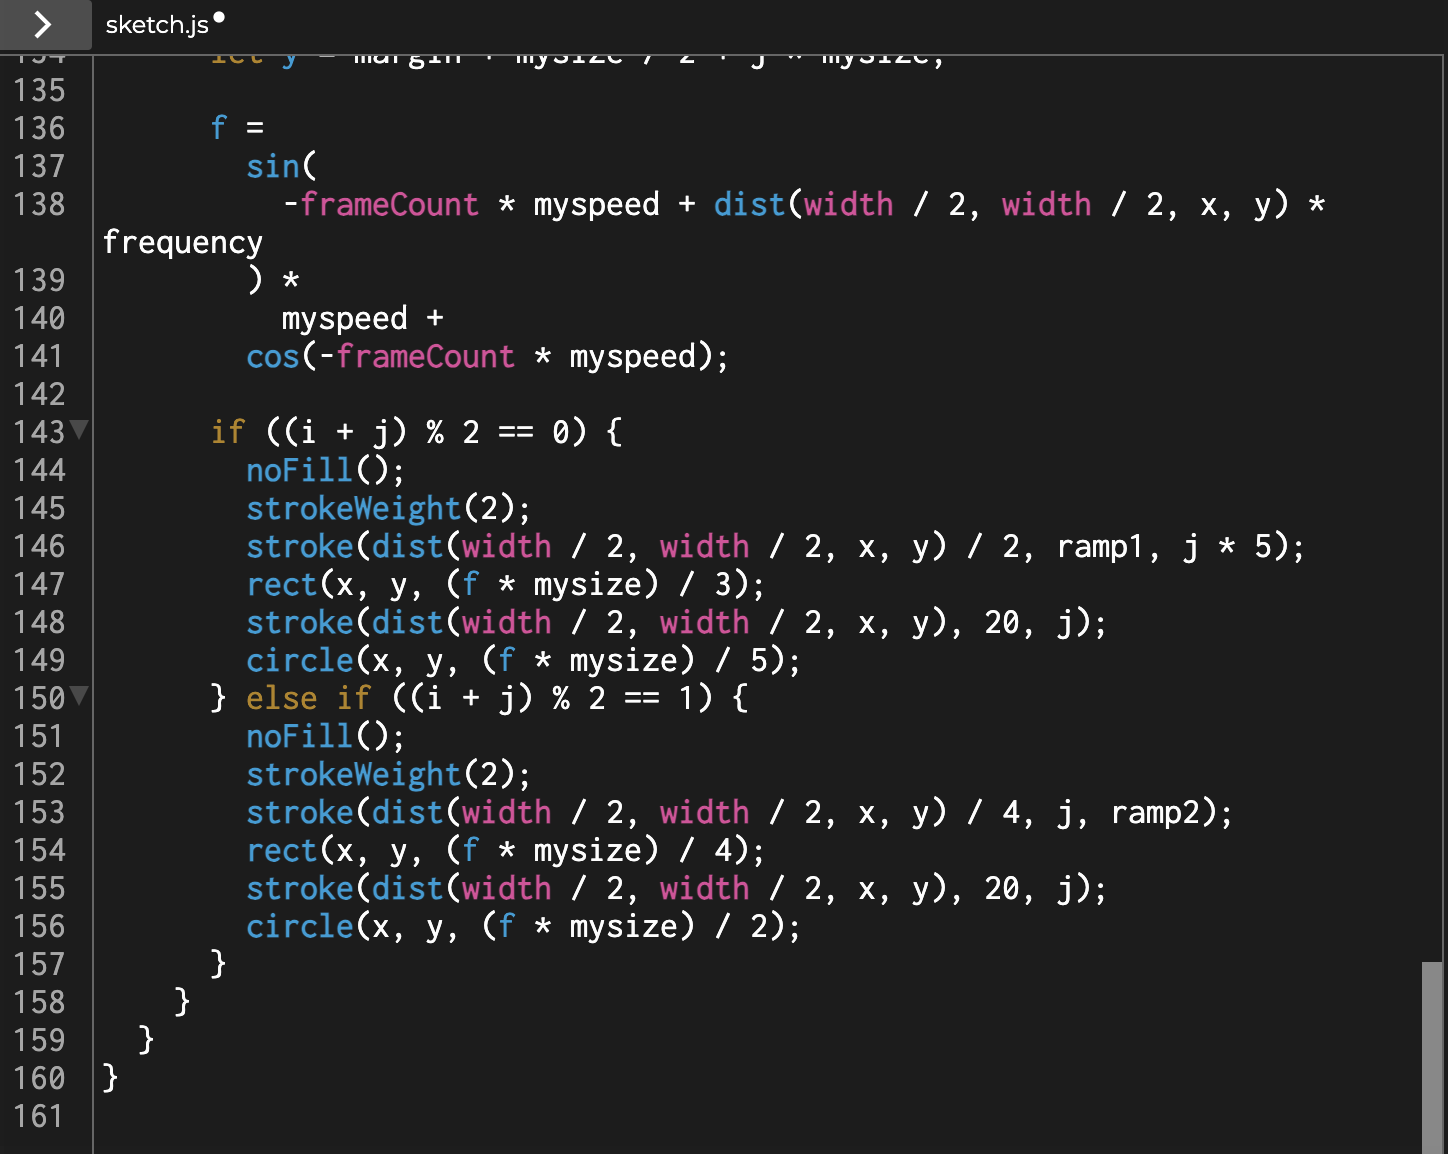Click line number 145 in the gutter
This screenshot has width=1448, height=1154.
(x=41, y=508)
